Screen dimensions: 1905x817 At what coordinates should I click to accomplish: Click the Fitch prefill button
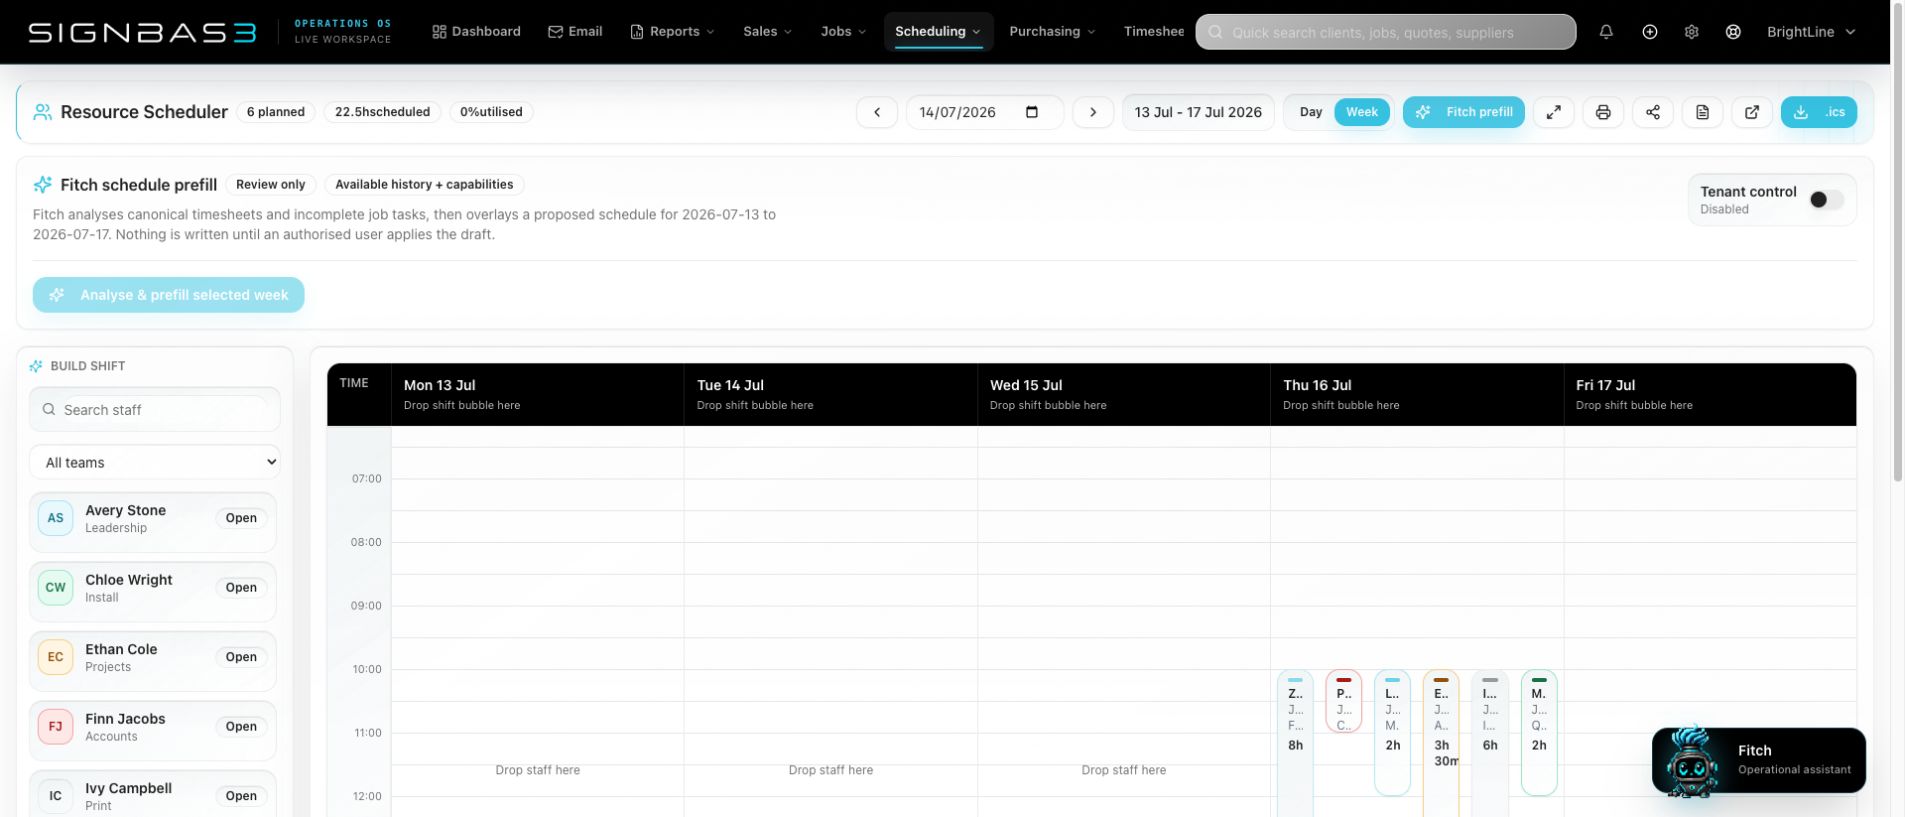click(x=1463, y=112)
